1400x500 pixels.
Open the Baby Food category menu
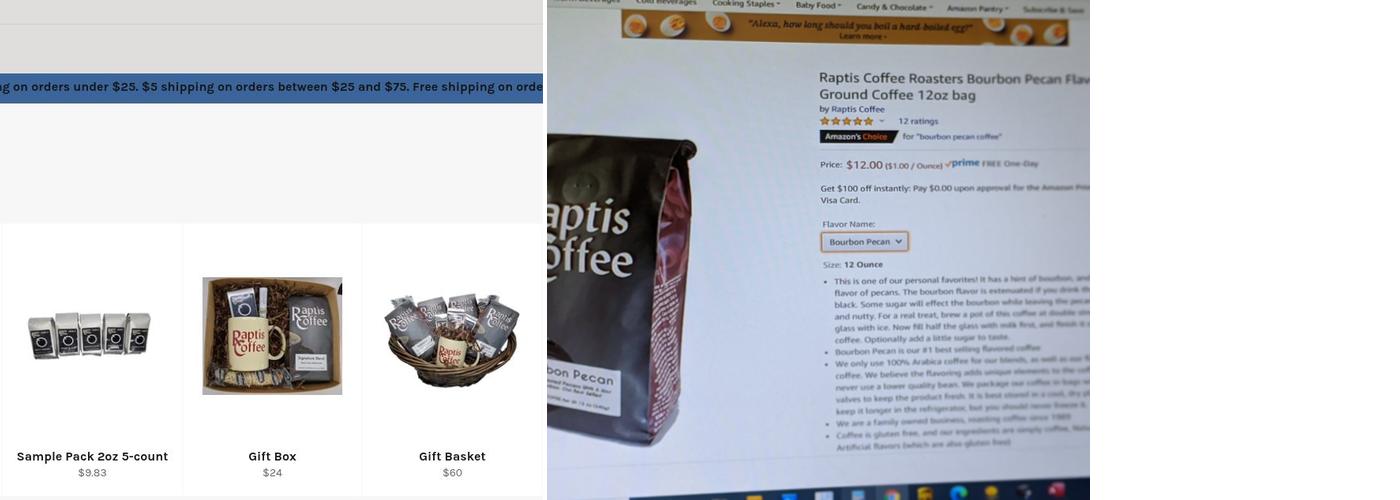pos(818,6)
